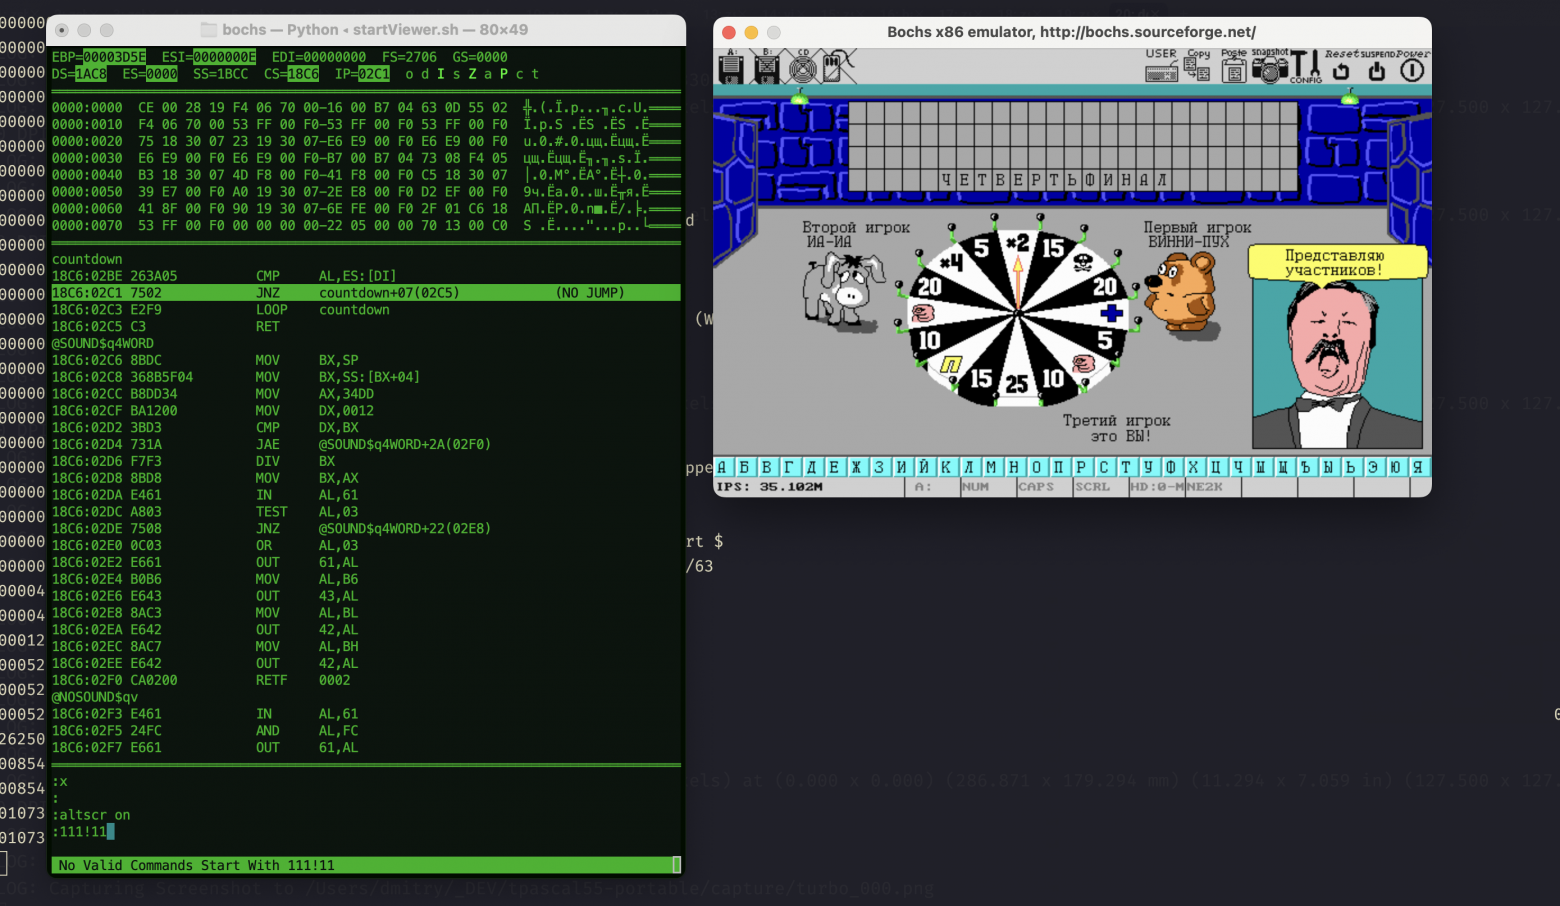Select letter А in the game alphabet row

click(721, 466)
